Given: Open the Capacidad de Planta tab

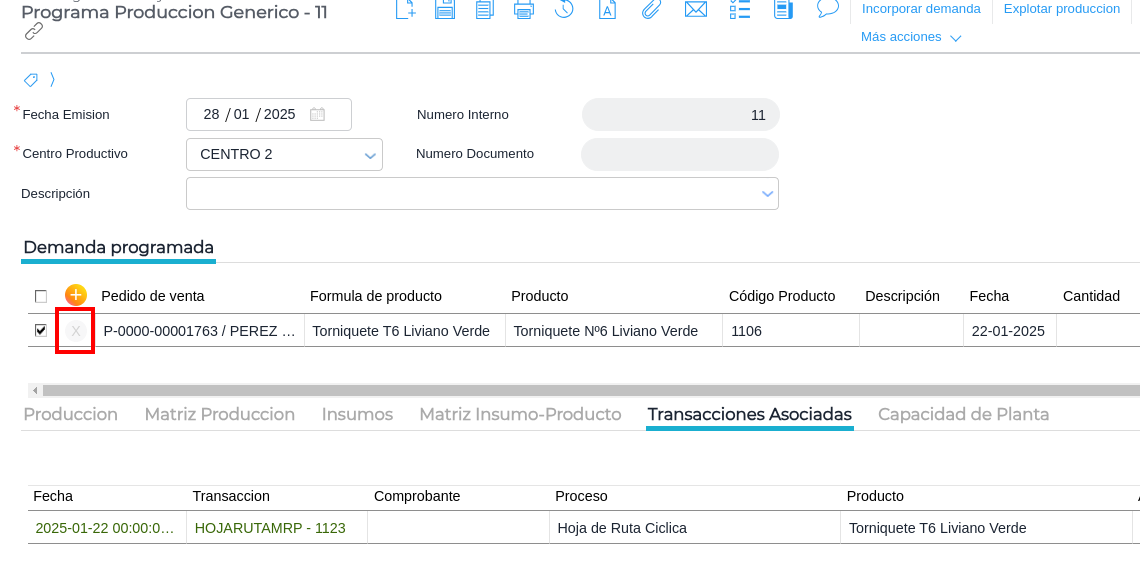Looking at the screenshot, I should click(963, 414).
